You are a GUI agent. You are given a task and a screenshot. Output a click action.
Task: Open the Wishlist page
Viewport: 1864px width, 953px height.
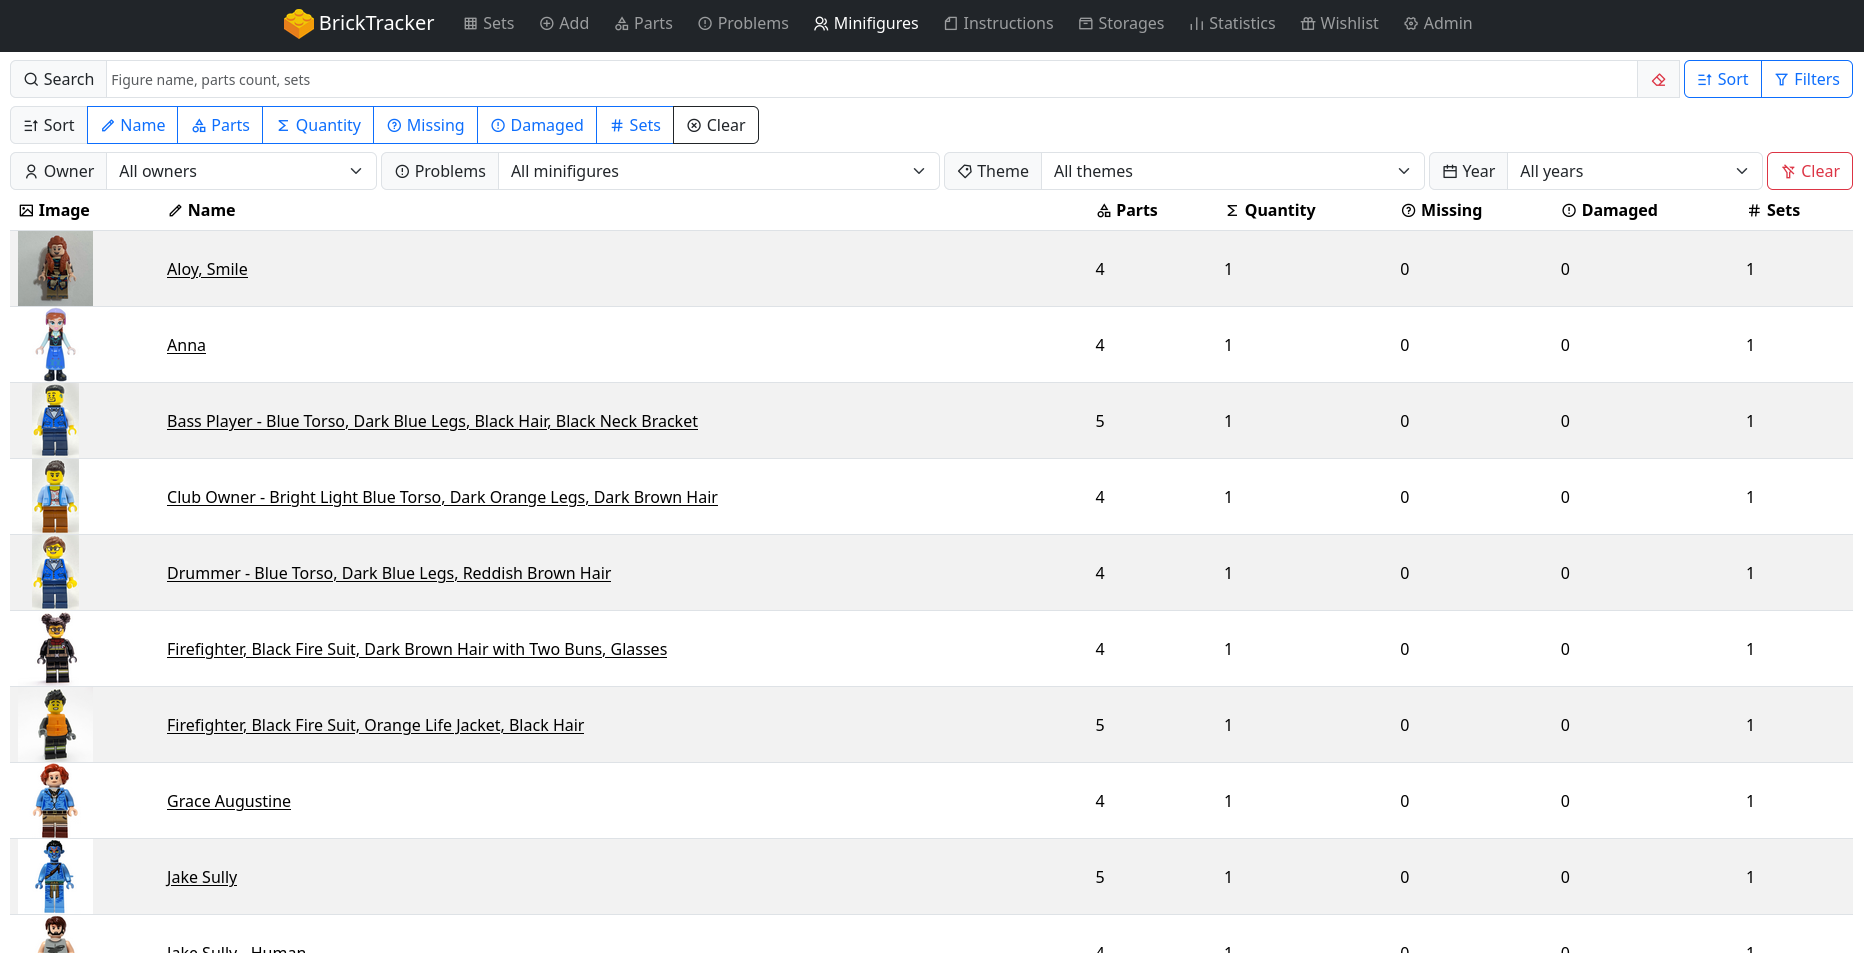tap(1339, 23)
